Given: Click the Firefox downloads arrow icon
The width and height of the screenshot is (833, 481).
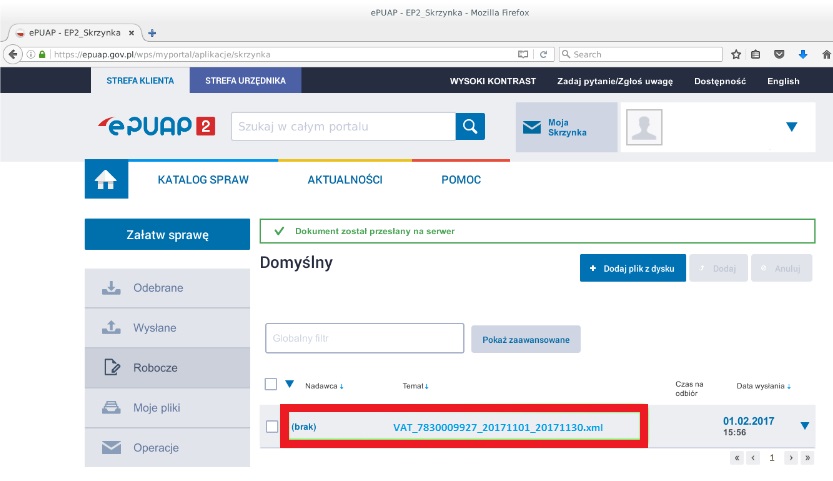Looking at the screenshot, I should click(802, 54).
